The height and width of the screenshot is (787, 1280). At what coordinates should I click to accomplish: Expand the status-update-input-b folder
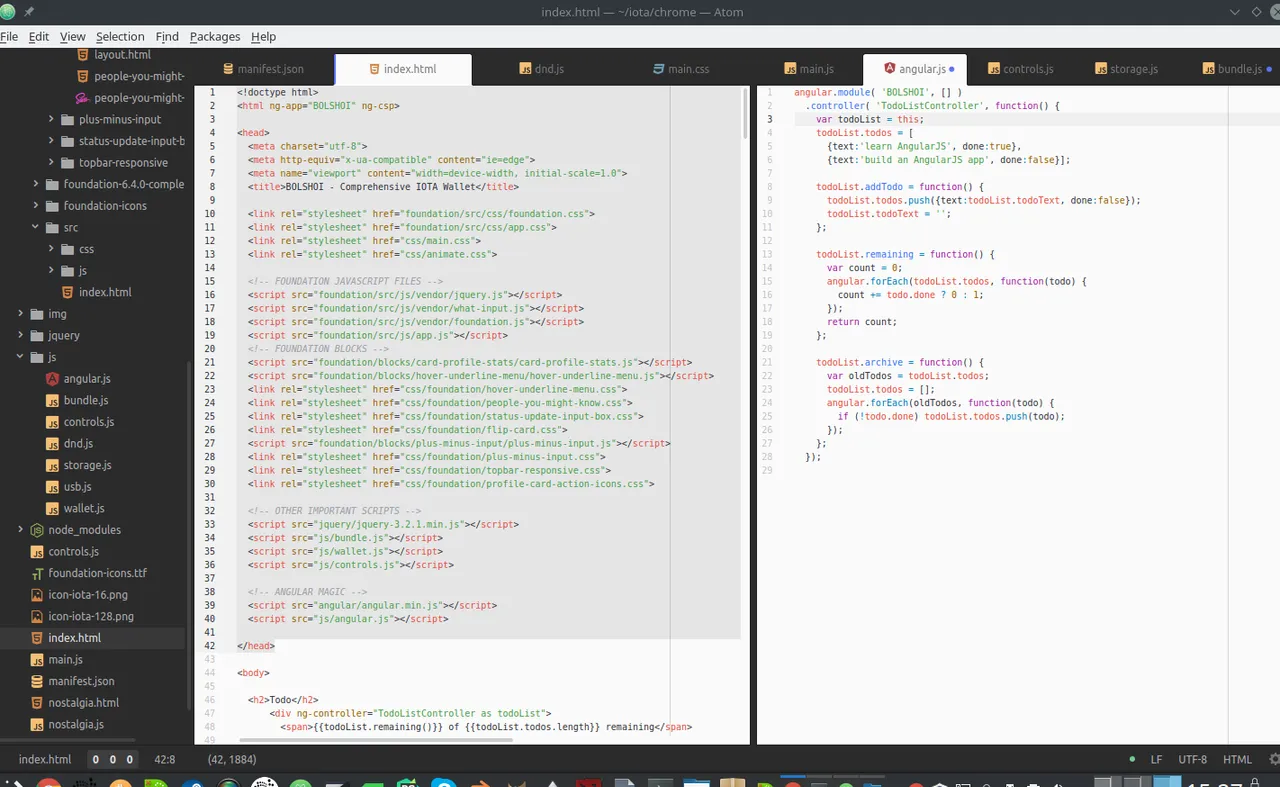pos(51,141)
